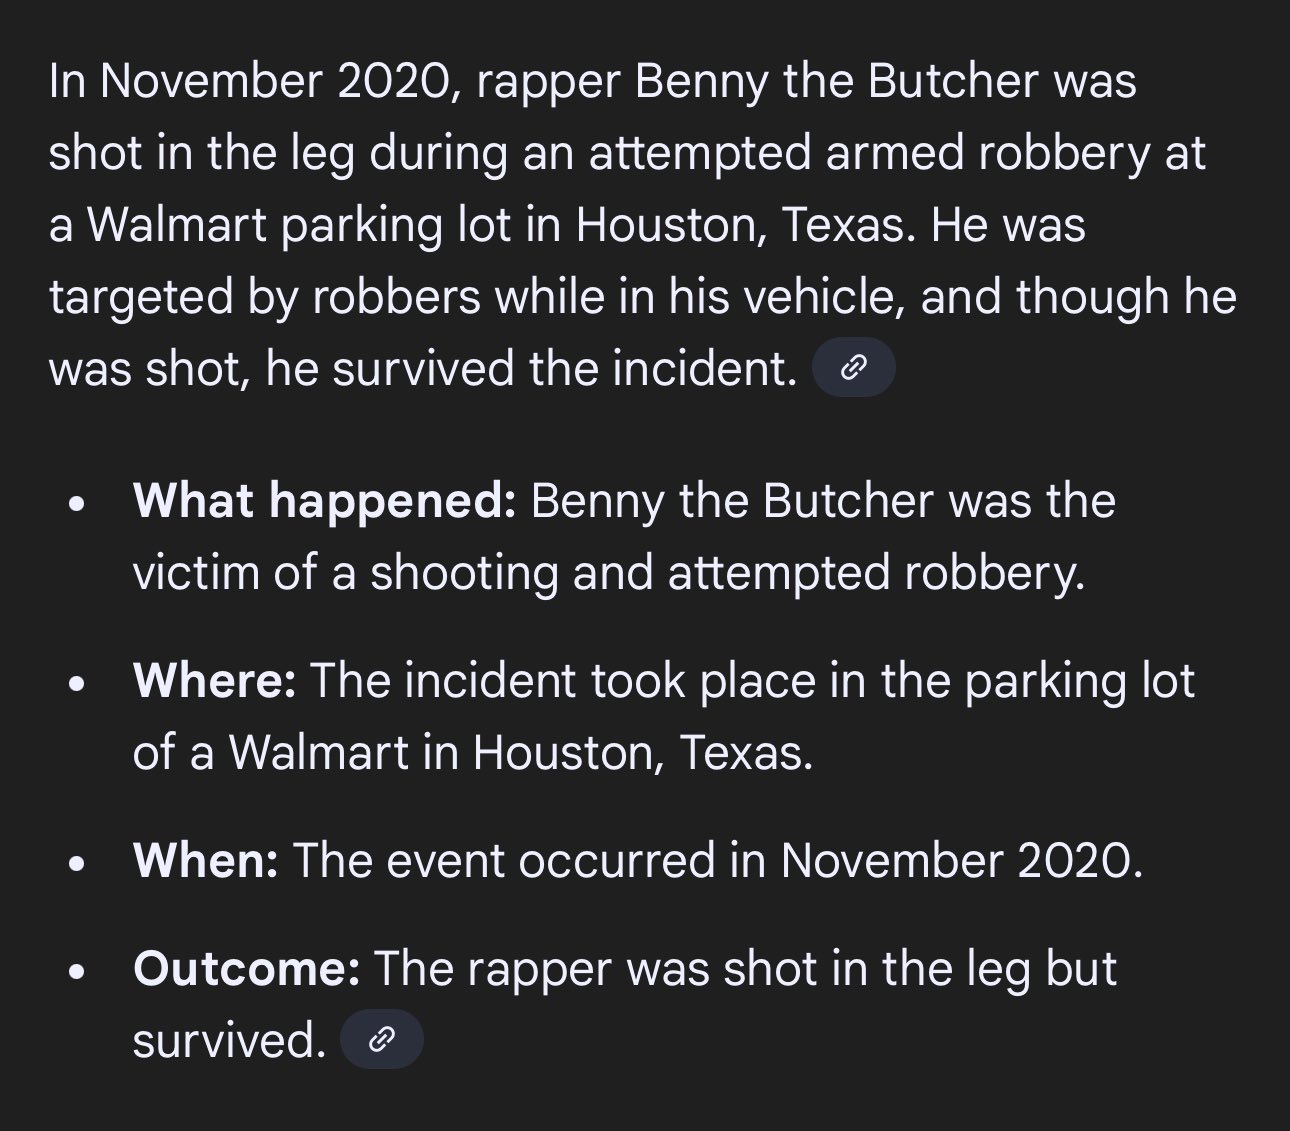The width and height of the screenshot is (1290, 1131).
Task: Click the bold "Where:" label
Action: [214, 681]
